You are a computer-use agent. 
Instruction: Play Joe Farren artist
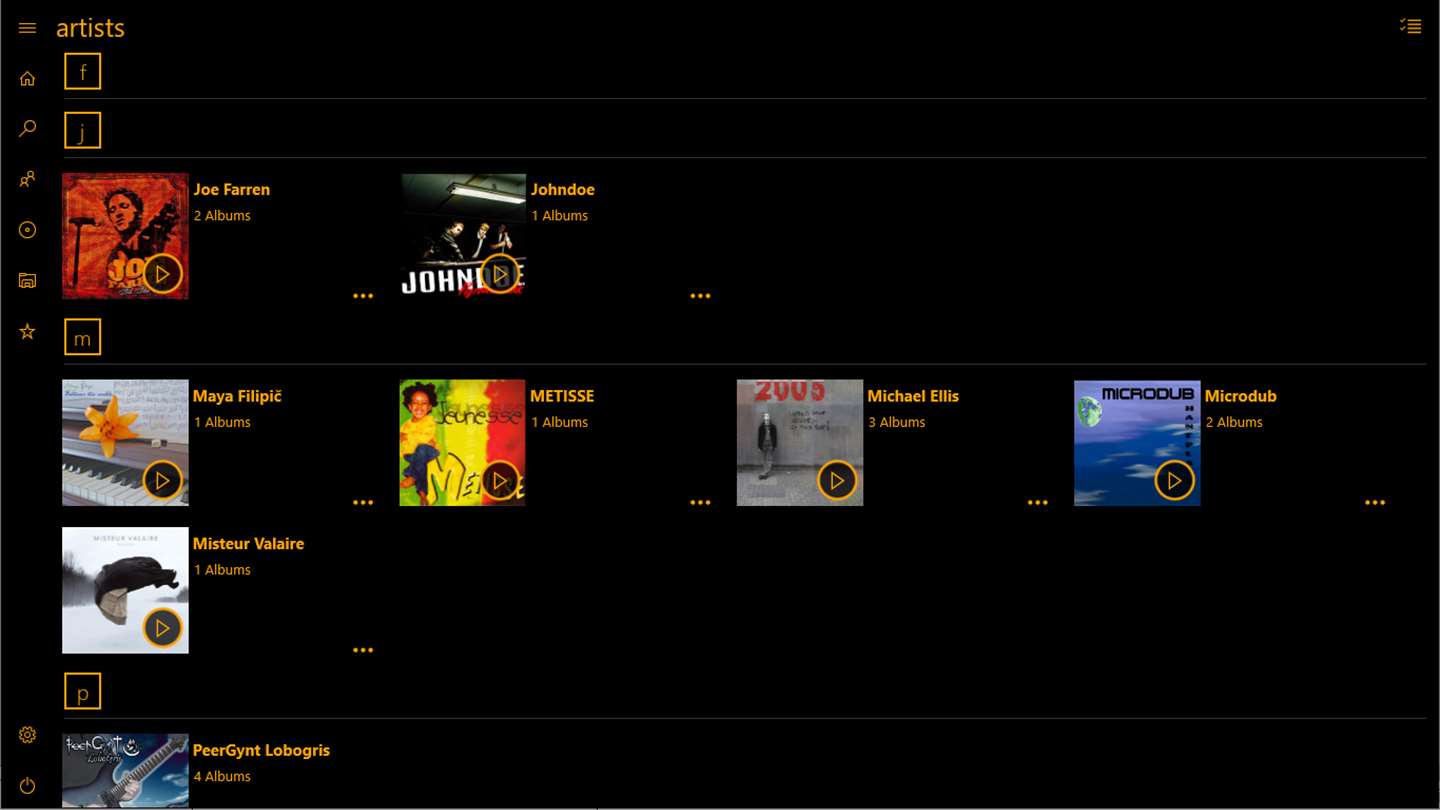click(162, 274)
